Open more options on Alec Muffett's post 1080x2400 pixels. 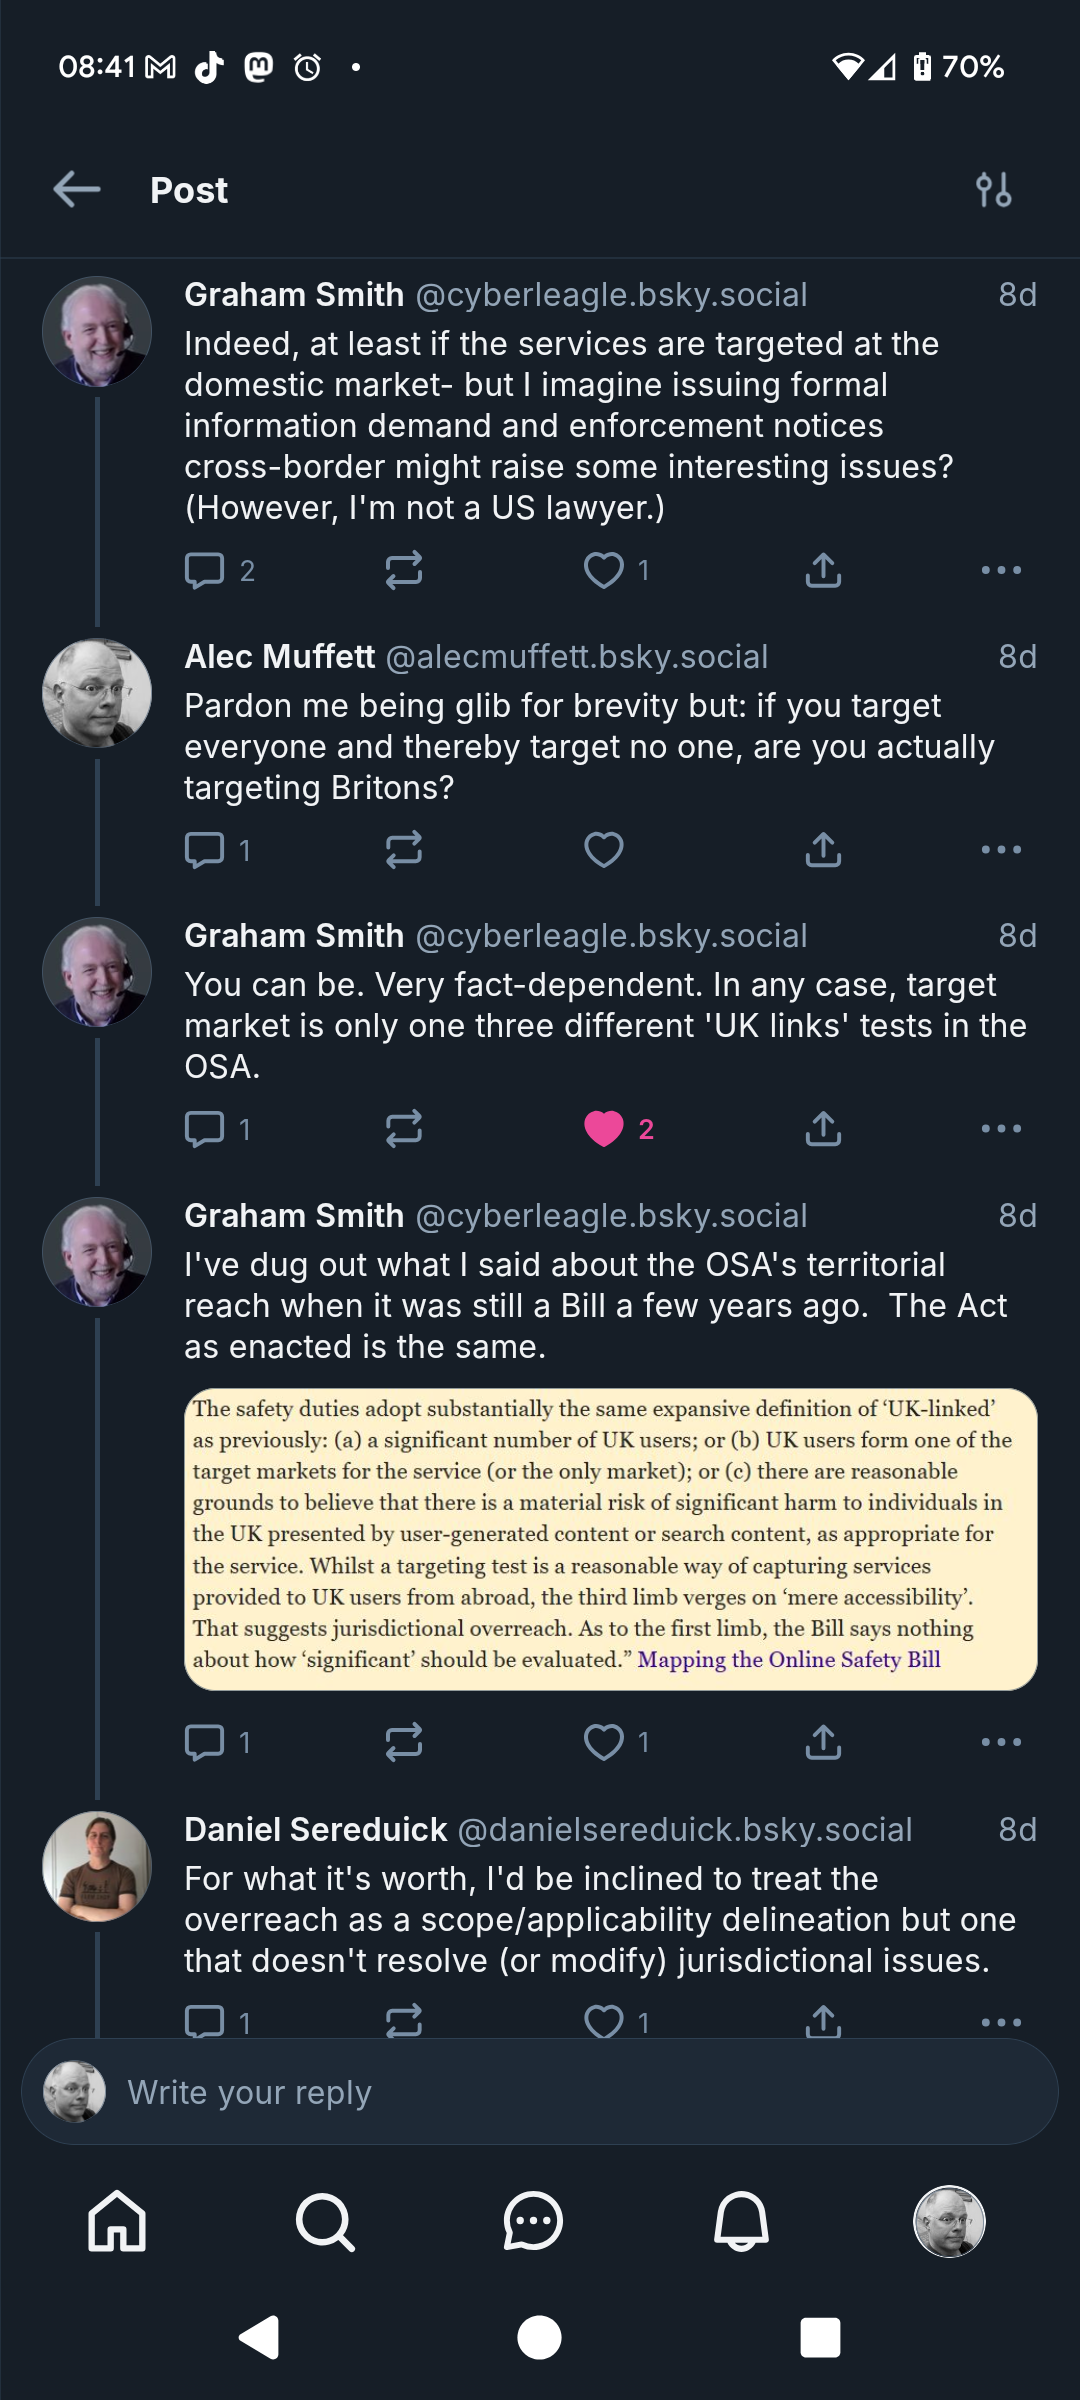coord(1001,850)
